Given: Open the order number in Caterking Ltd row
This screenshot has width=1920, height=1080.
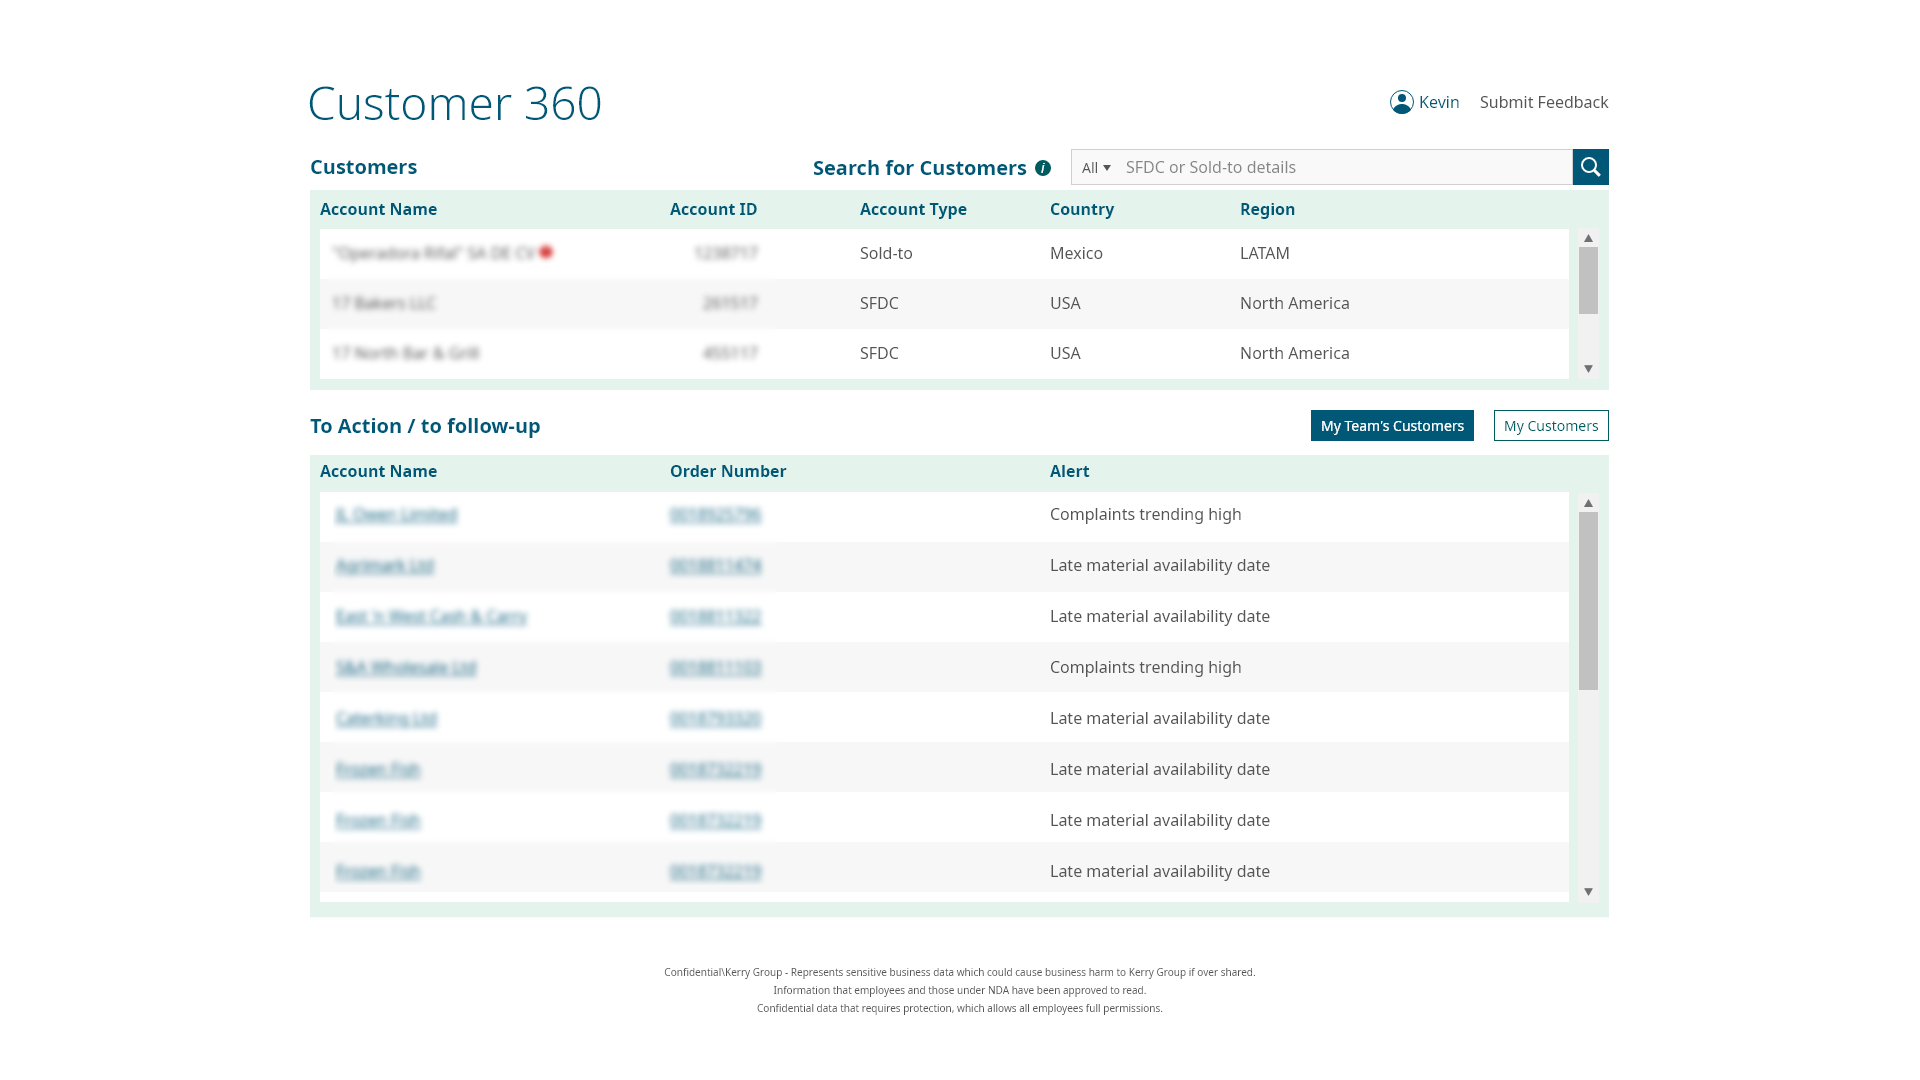Looking at the screenshot, I should [715, 718].
